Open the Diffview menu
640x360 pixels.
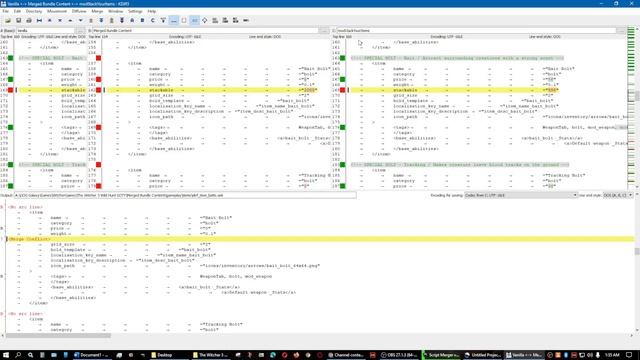(x=79, y=11)
